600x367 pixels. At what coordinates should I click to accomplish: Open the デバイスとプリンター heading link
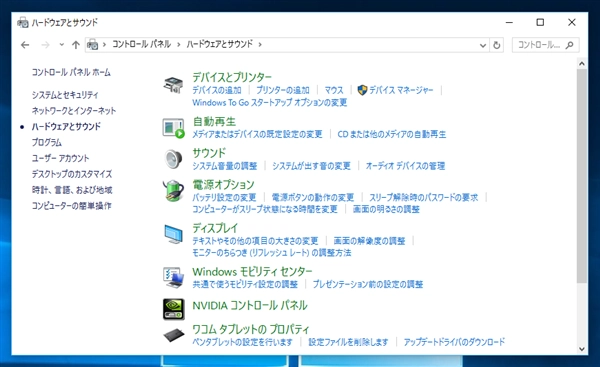(x=232, y=77)
